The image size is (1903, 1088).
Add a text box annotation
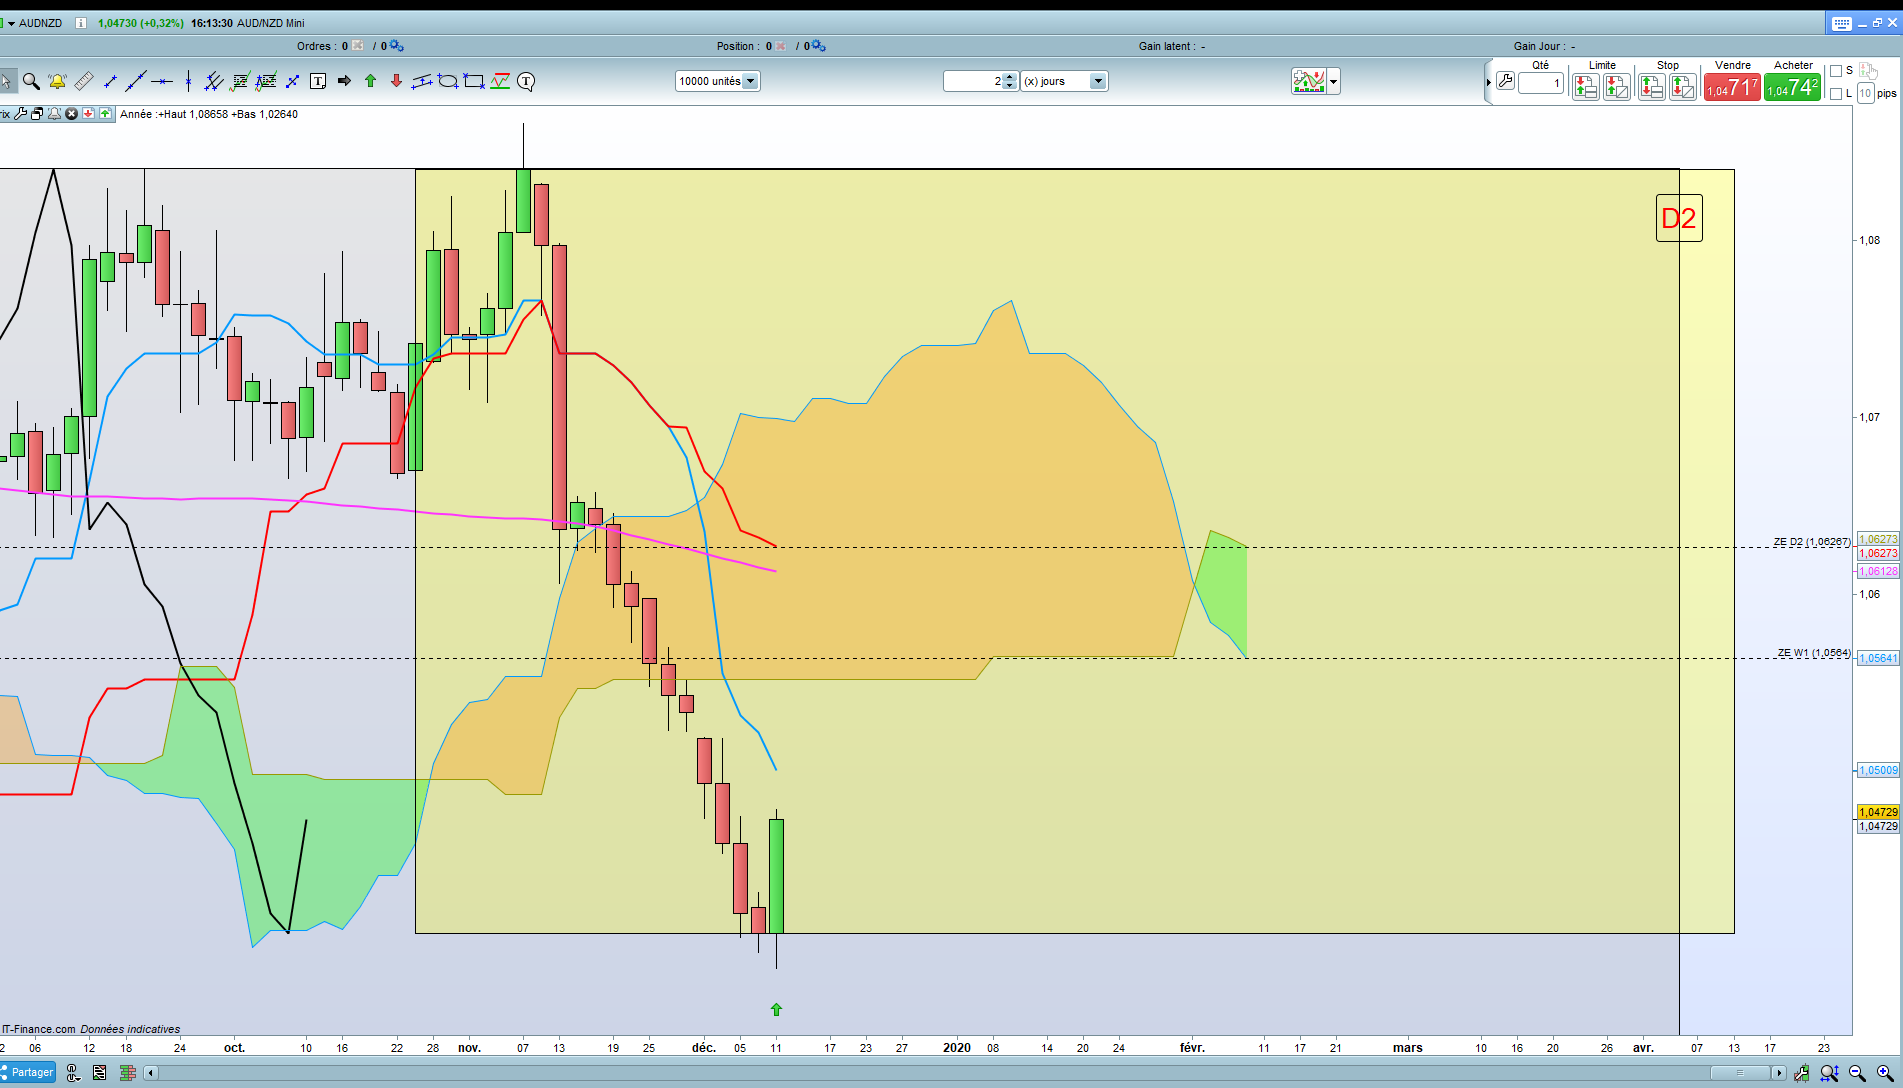(x=318, y=81)
